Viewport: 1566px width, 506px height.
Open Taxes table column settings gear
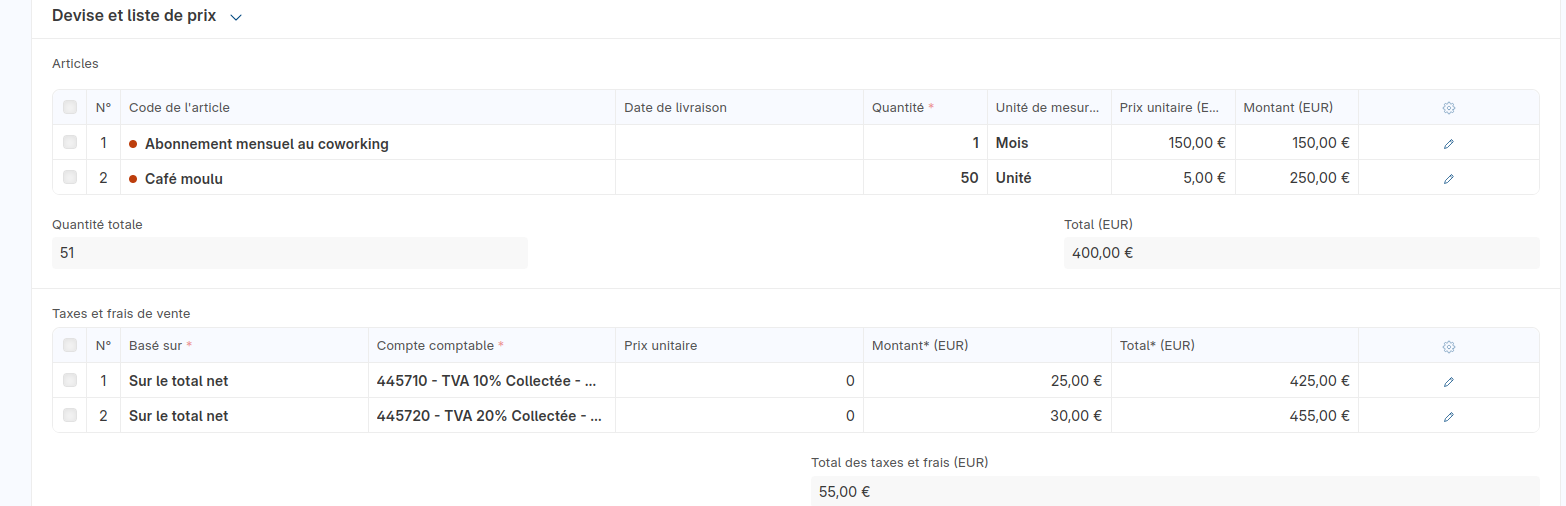tap(1448, 346)
